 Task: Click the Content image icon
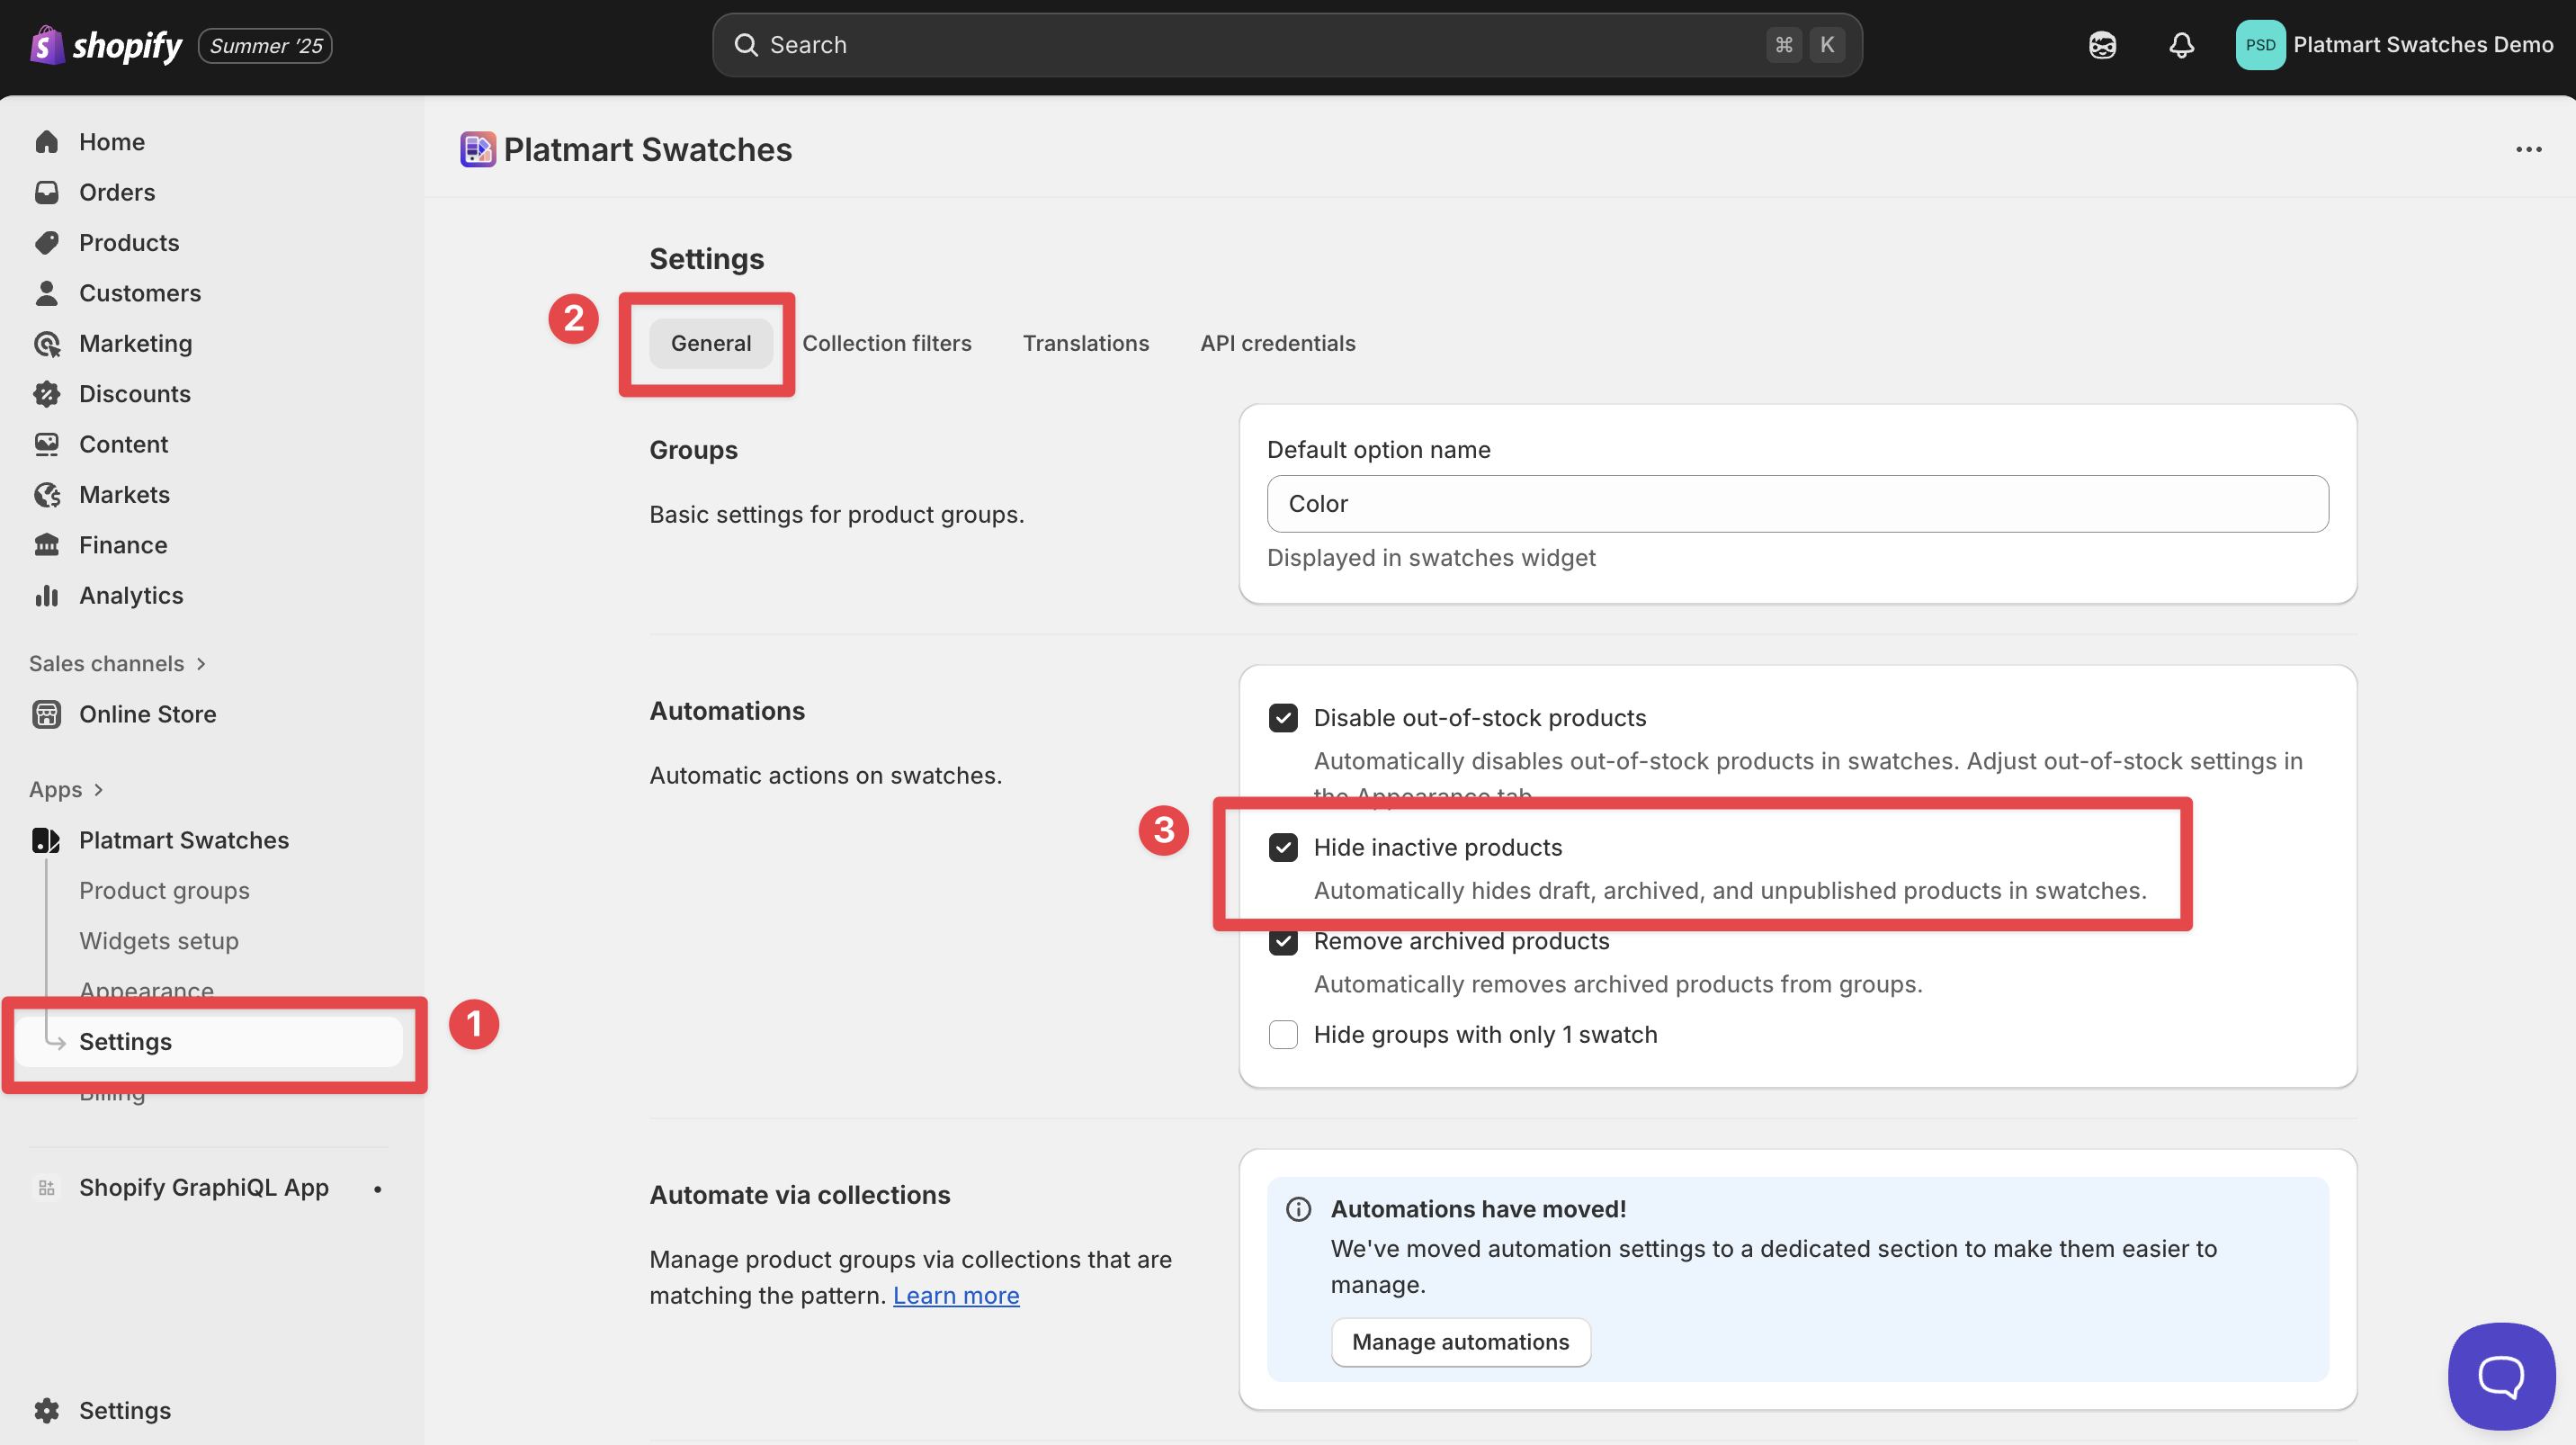pyautogui.click(x=46, y=444)
